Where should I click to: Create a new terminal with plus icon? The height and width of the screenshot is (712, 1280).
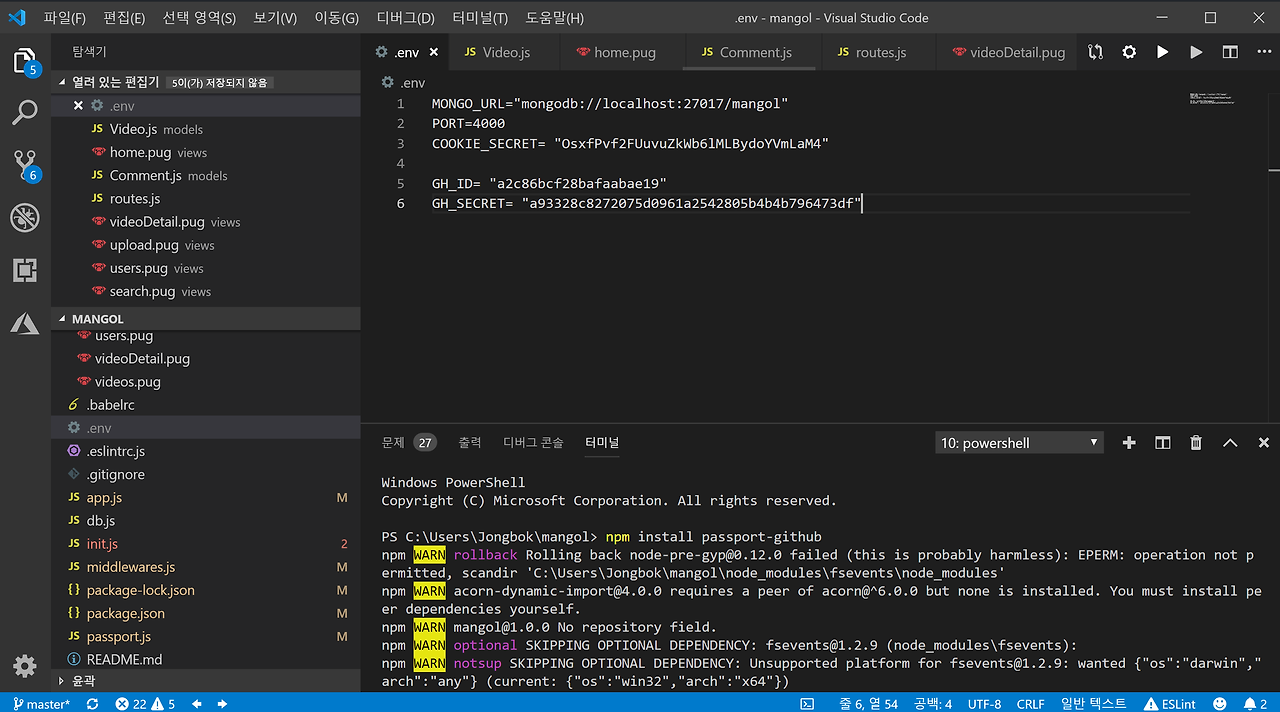click(1129, 443)
